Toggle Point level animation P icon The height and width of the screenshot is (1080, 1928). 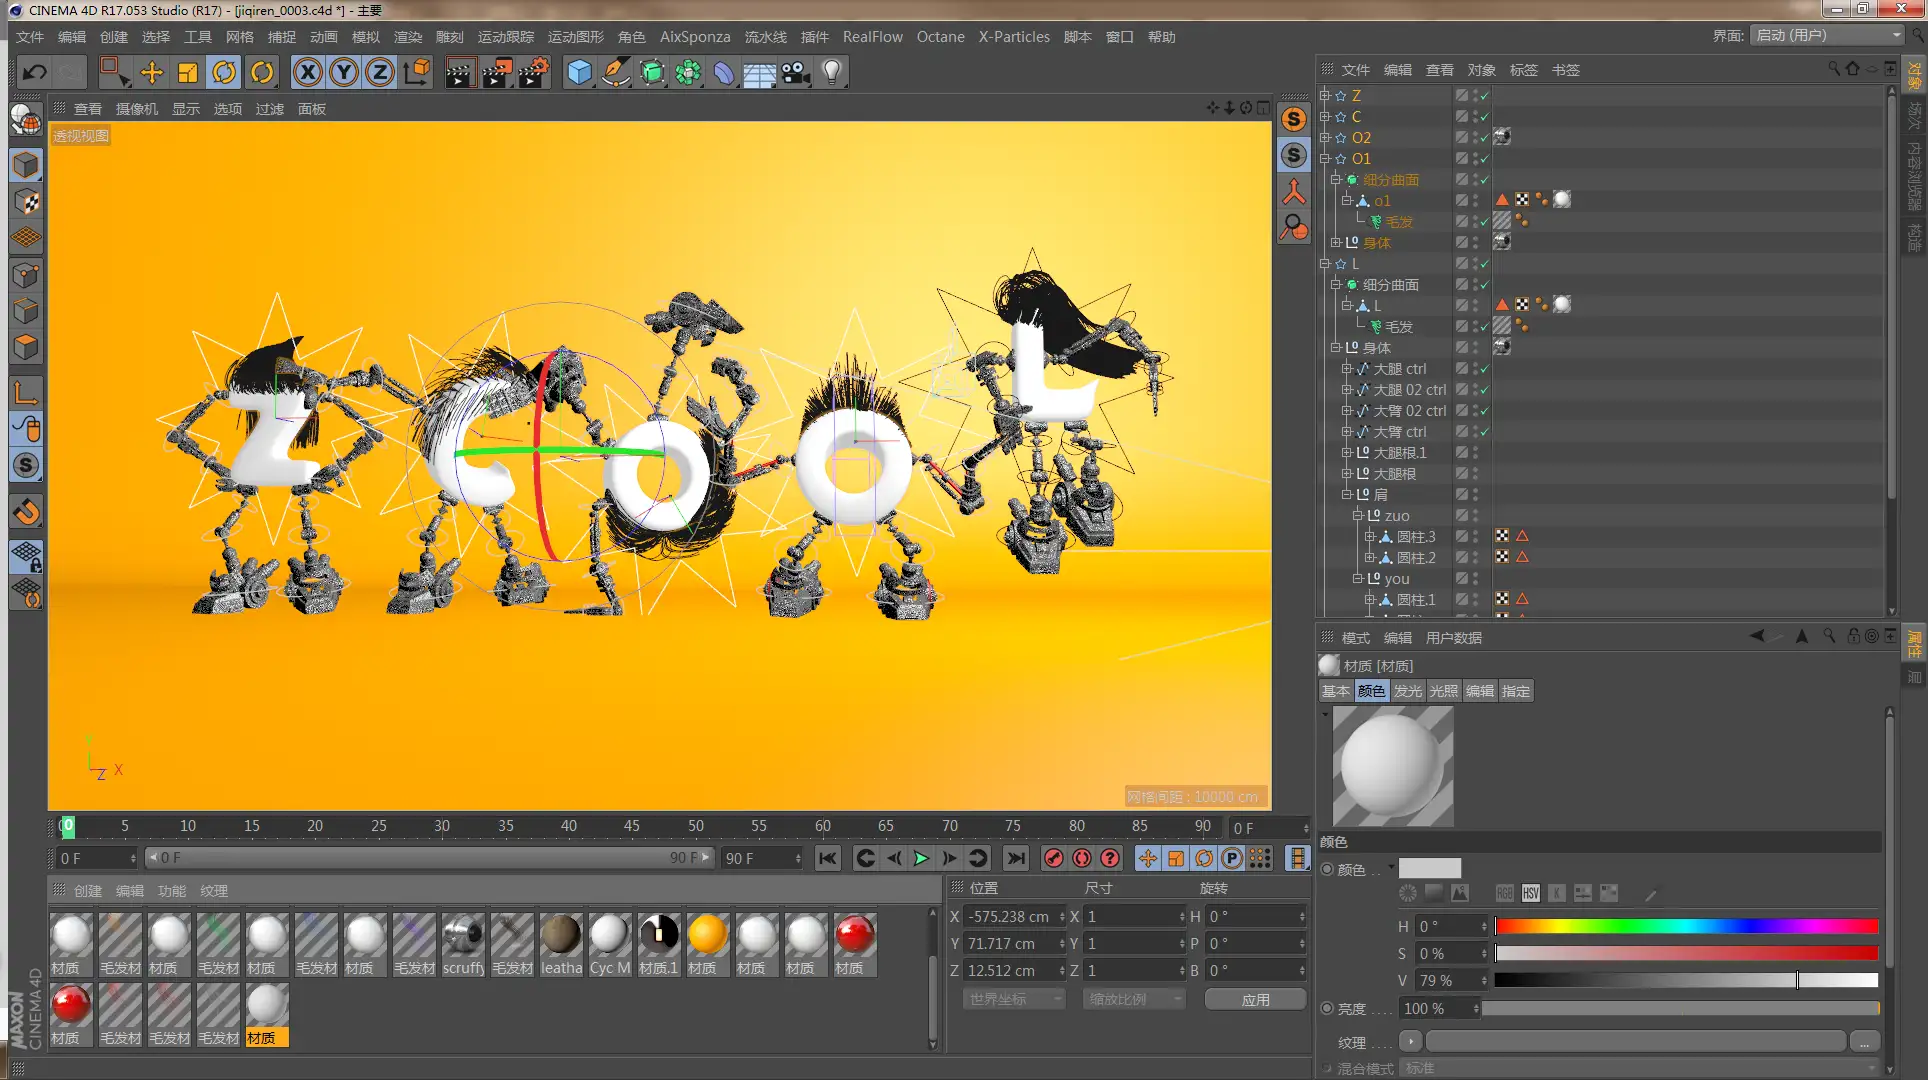click(x=1232, y=858)
